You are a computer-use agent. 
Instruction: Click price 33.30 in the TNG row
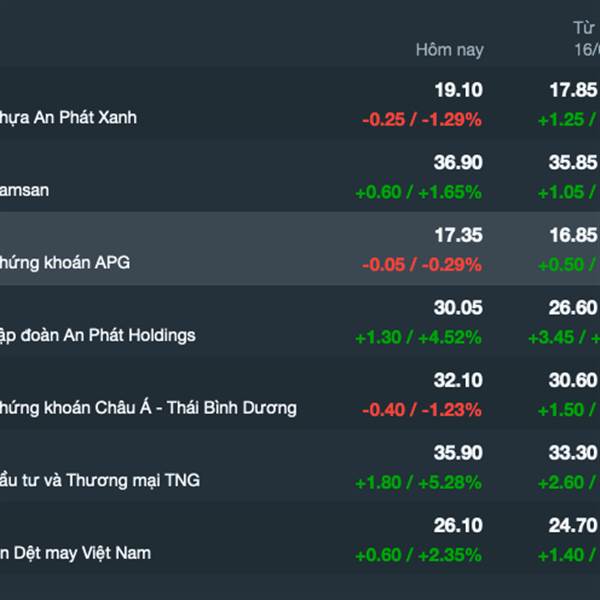[573, 453]
